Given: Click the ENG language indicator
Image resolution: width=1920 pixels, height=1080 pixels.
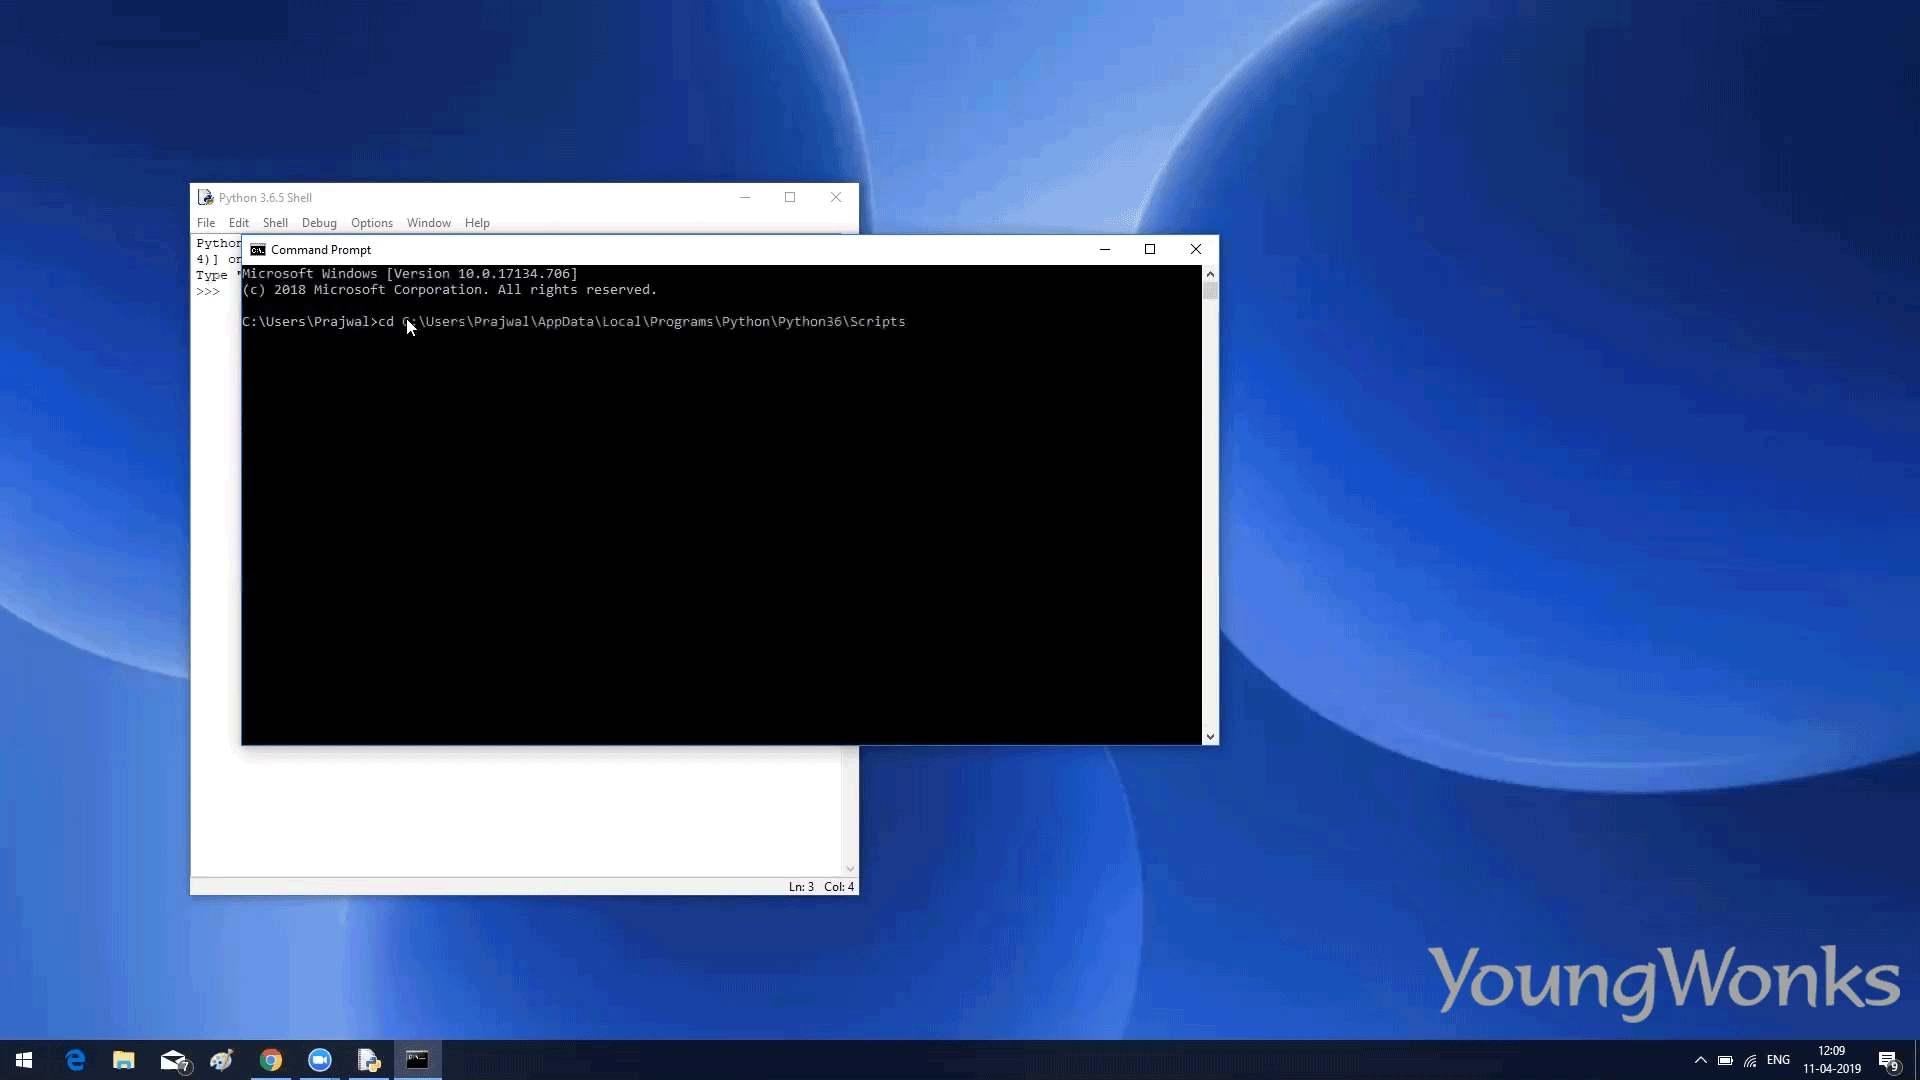Looking at the screenshot, I should 1778,1060.
